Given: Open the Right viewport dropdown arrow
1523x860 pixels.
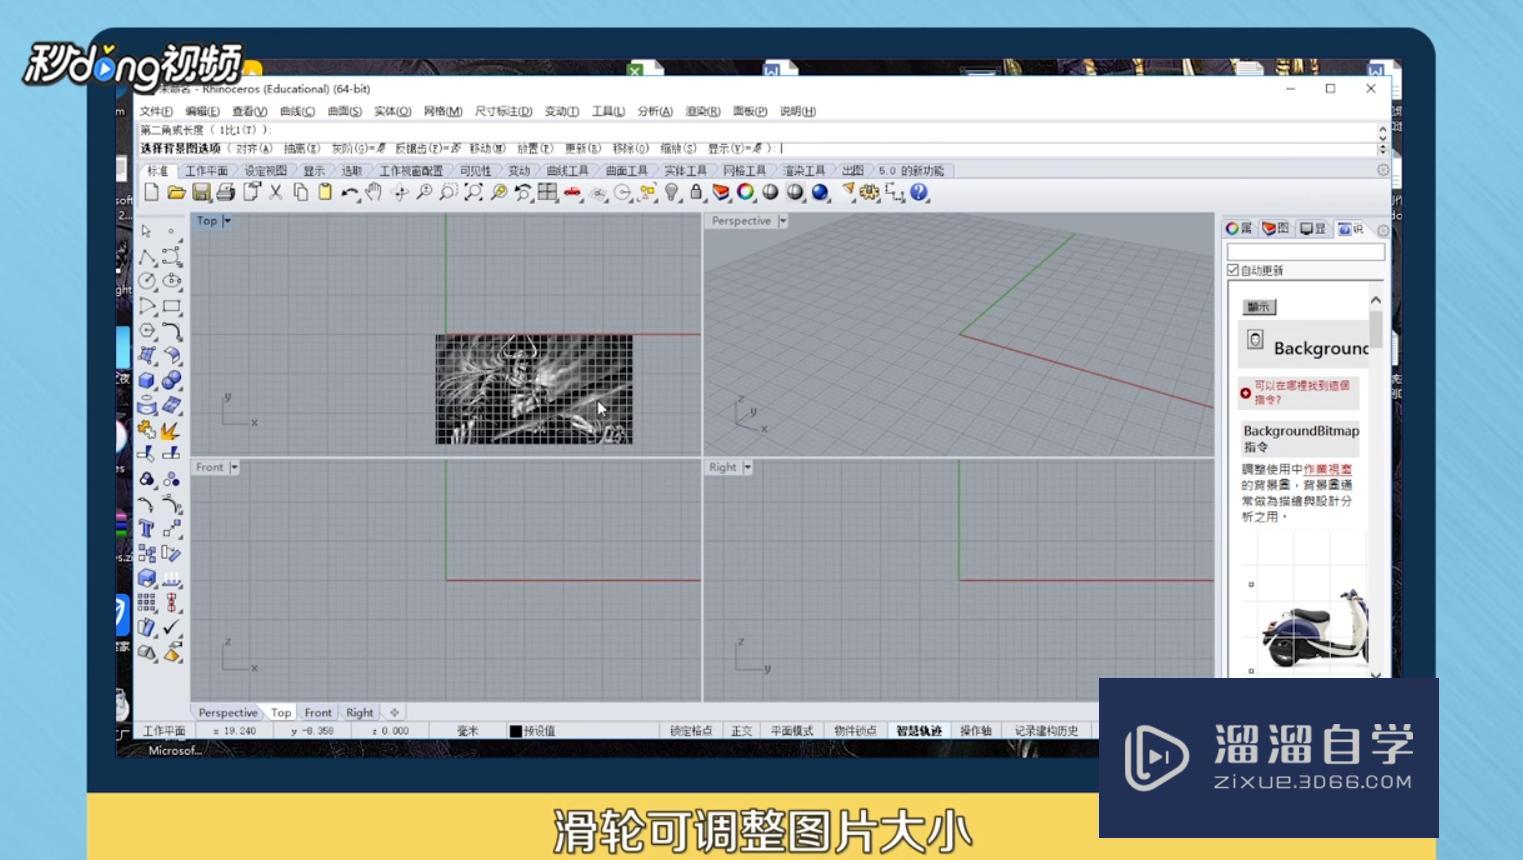Looking at the screenshot, I should 747,467.
